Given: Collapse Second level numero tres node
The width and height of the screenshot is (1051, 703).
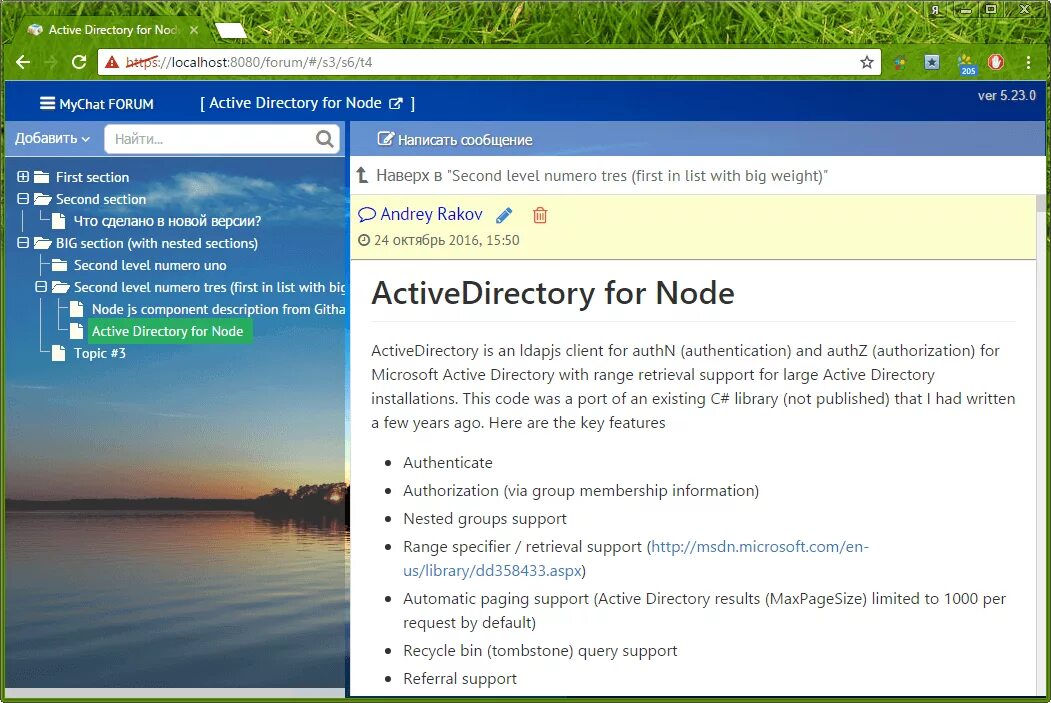Looking at the screenshot, I should [41, 286].
